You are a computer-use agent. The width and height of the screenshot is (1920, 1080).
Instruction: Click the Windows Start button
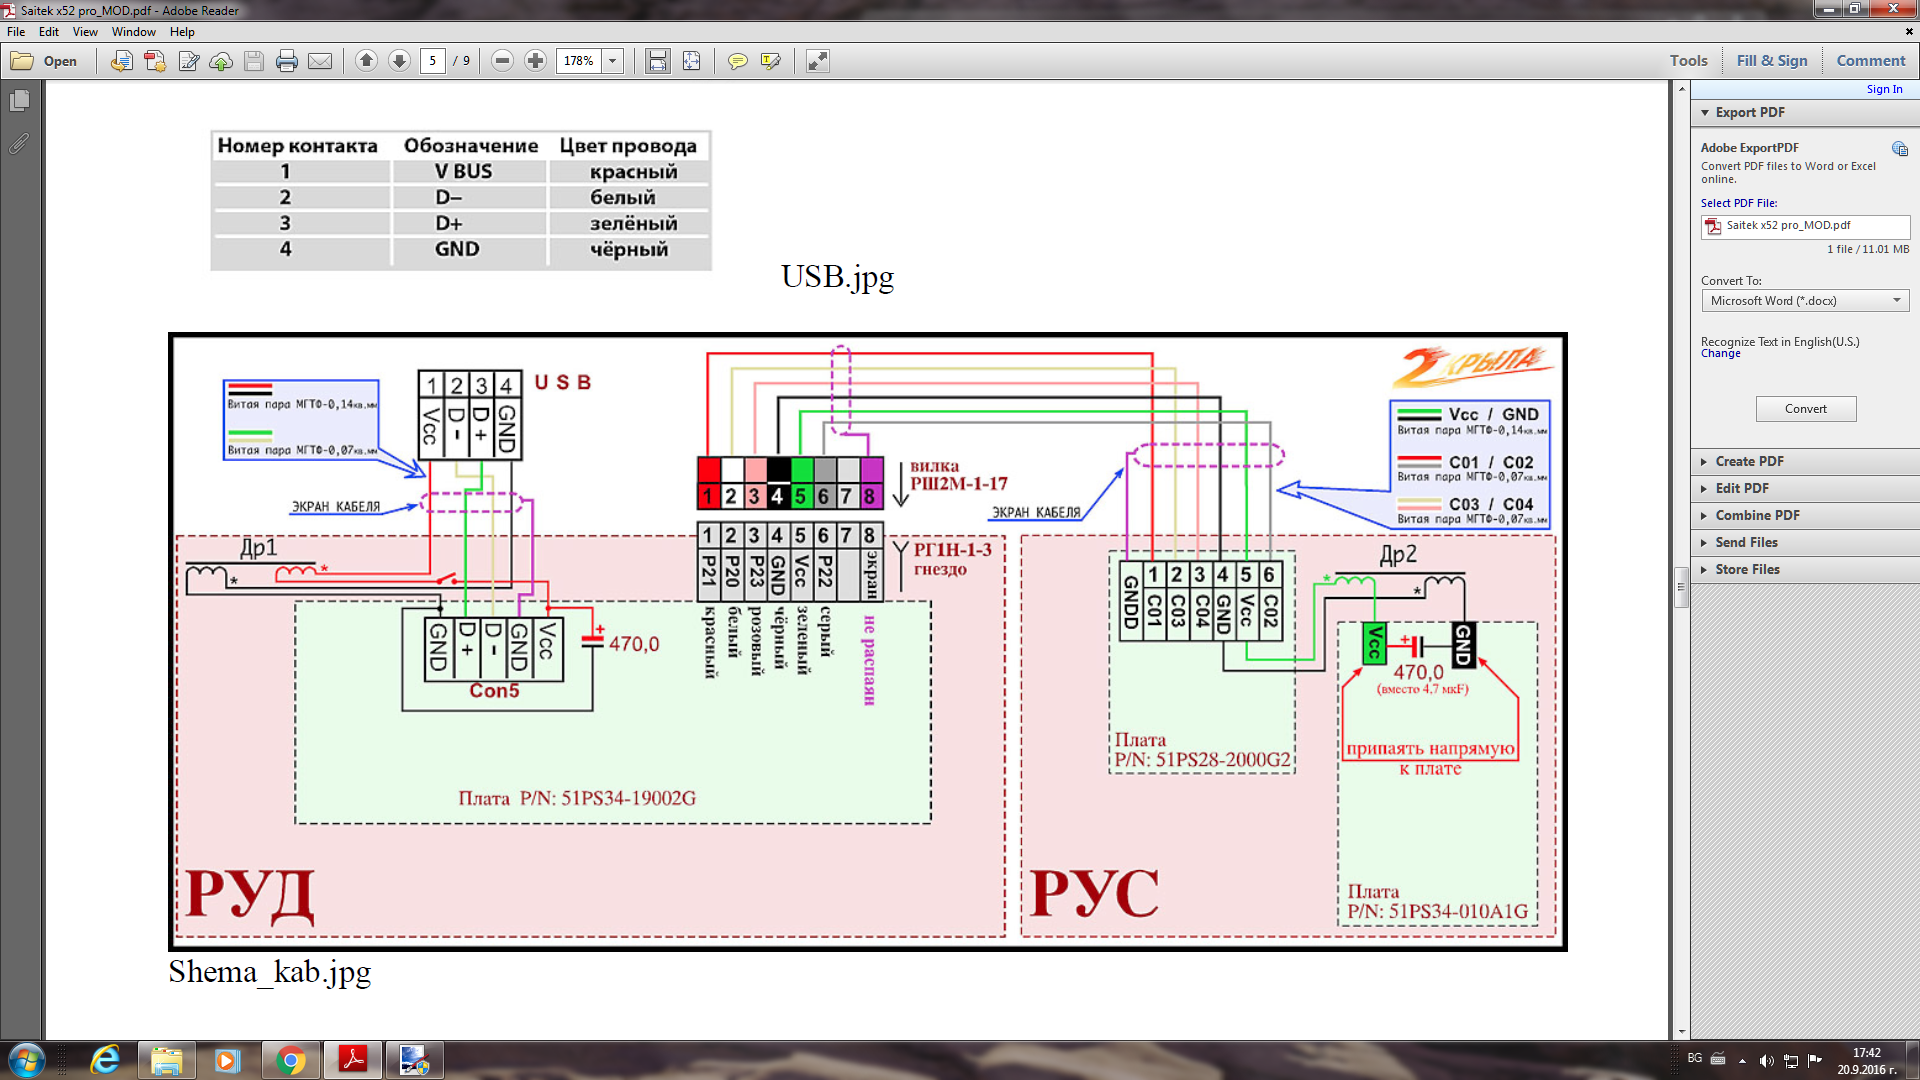pos(27,1060)
